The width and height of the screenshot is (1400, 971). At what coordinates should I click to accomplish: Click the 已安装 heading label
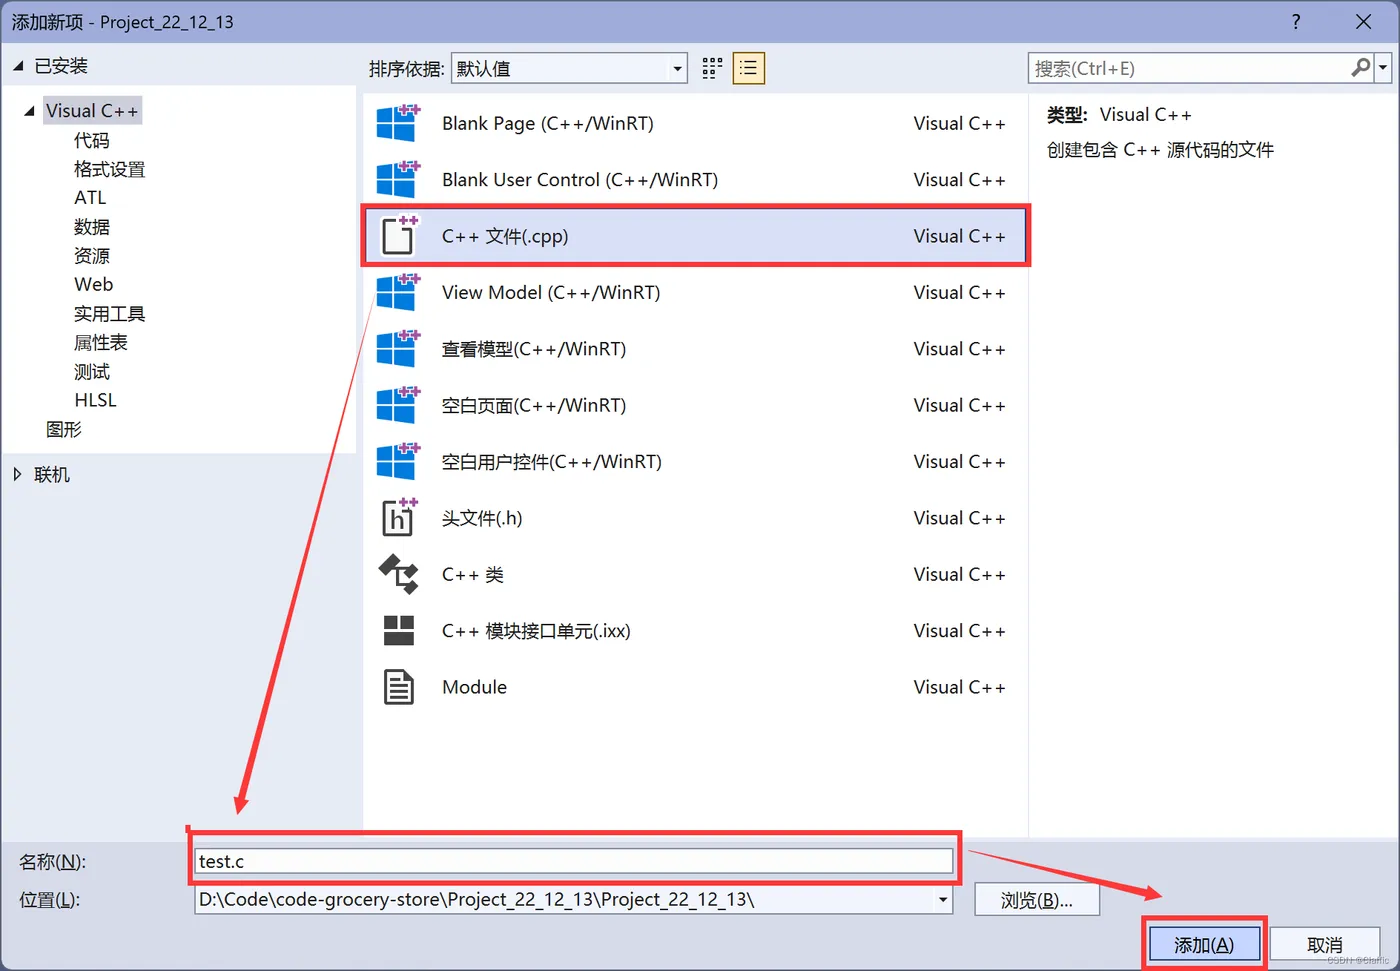[x=61, y=66]
